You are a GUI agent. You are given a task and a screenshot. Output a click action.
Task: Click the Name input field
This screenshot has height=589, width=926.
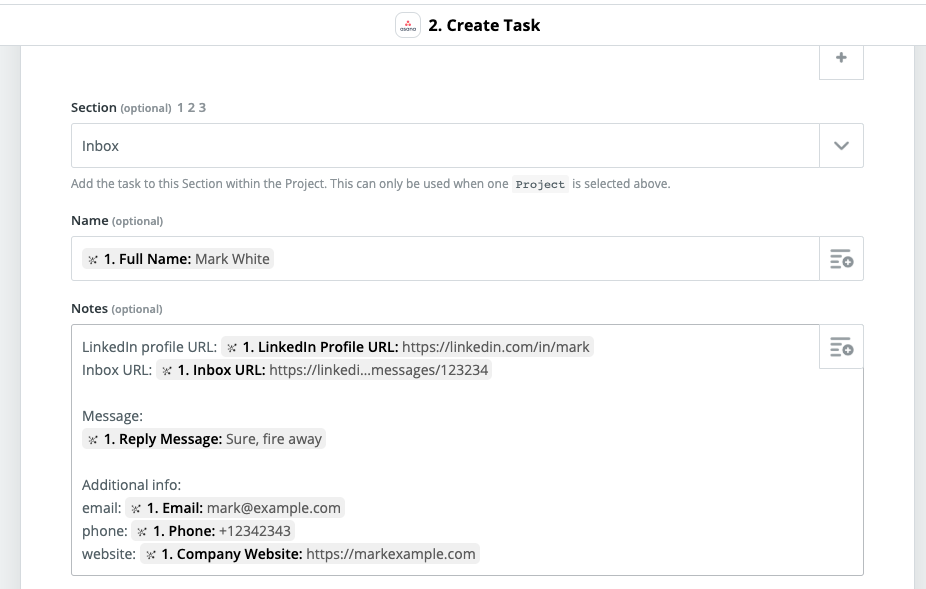pyautogui.click(x=445, y=259)
